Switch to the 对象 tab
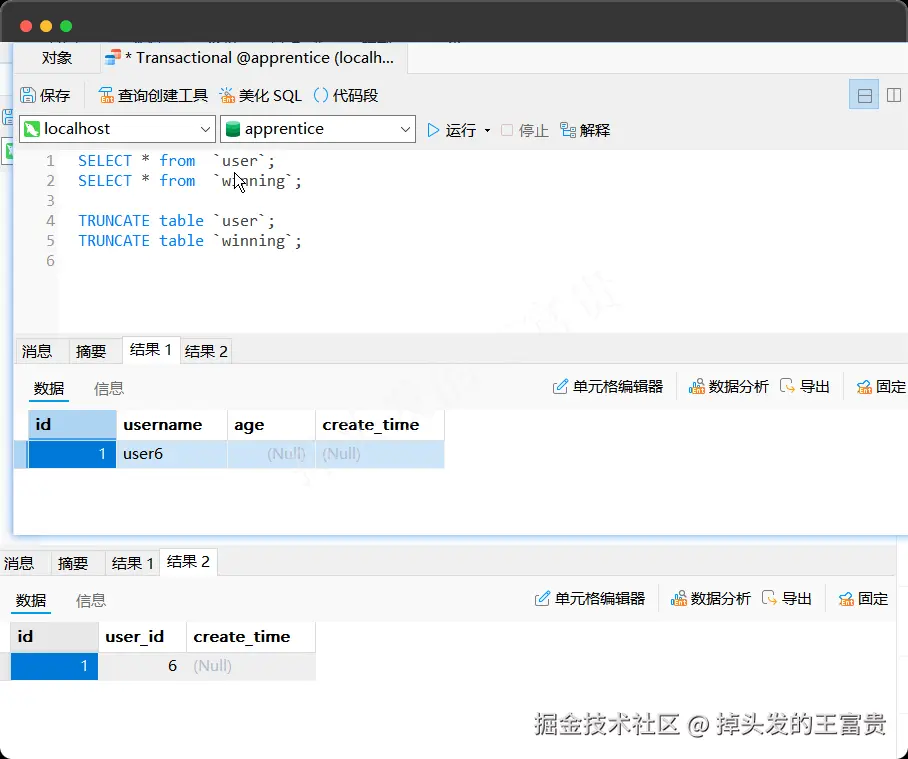 click(x=57, y=58)
